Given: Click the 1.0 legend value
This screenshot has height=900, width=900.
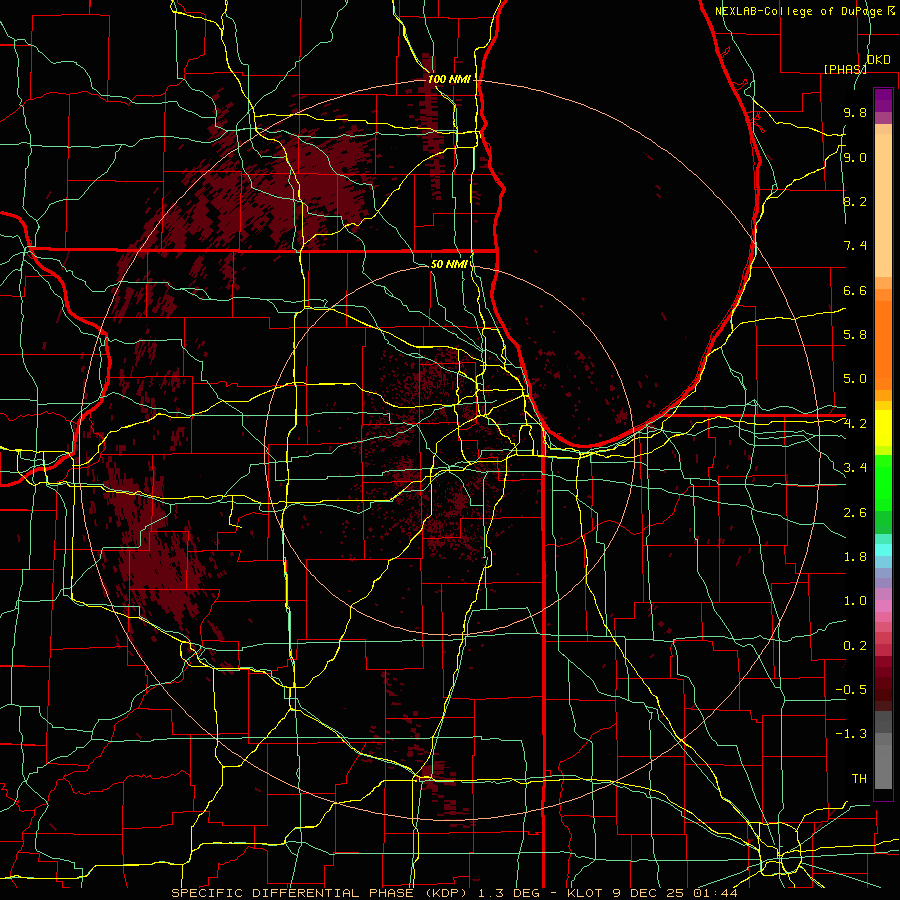Looking at the screenshot, I should 855,601.
